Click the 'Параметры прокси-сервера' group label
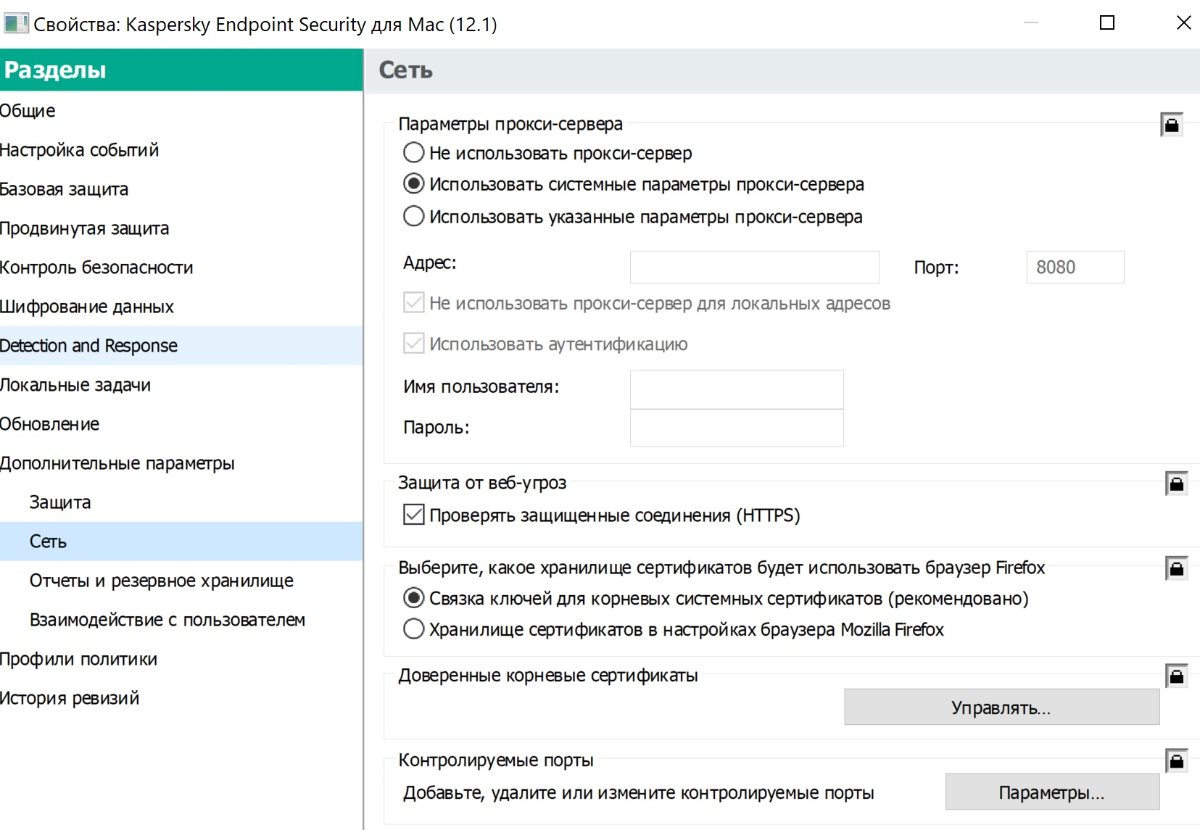The height and width of the screenshot is (830, 1200). click(510, 124)
